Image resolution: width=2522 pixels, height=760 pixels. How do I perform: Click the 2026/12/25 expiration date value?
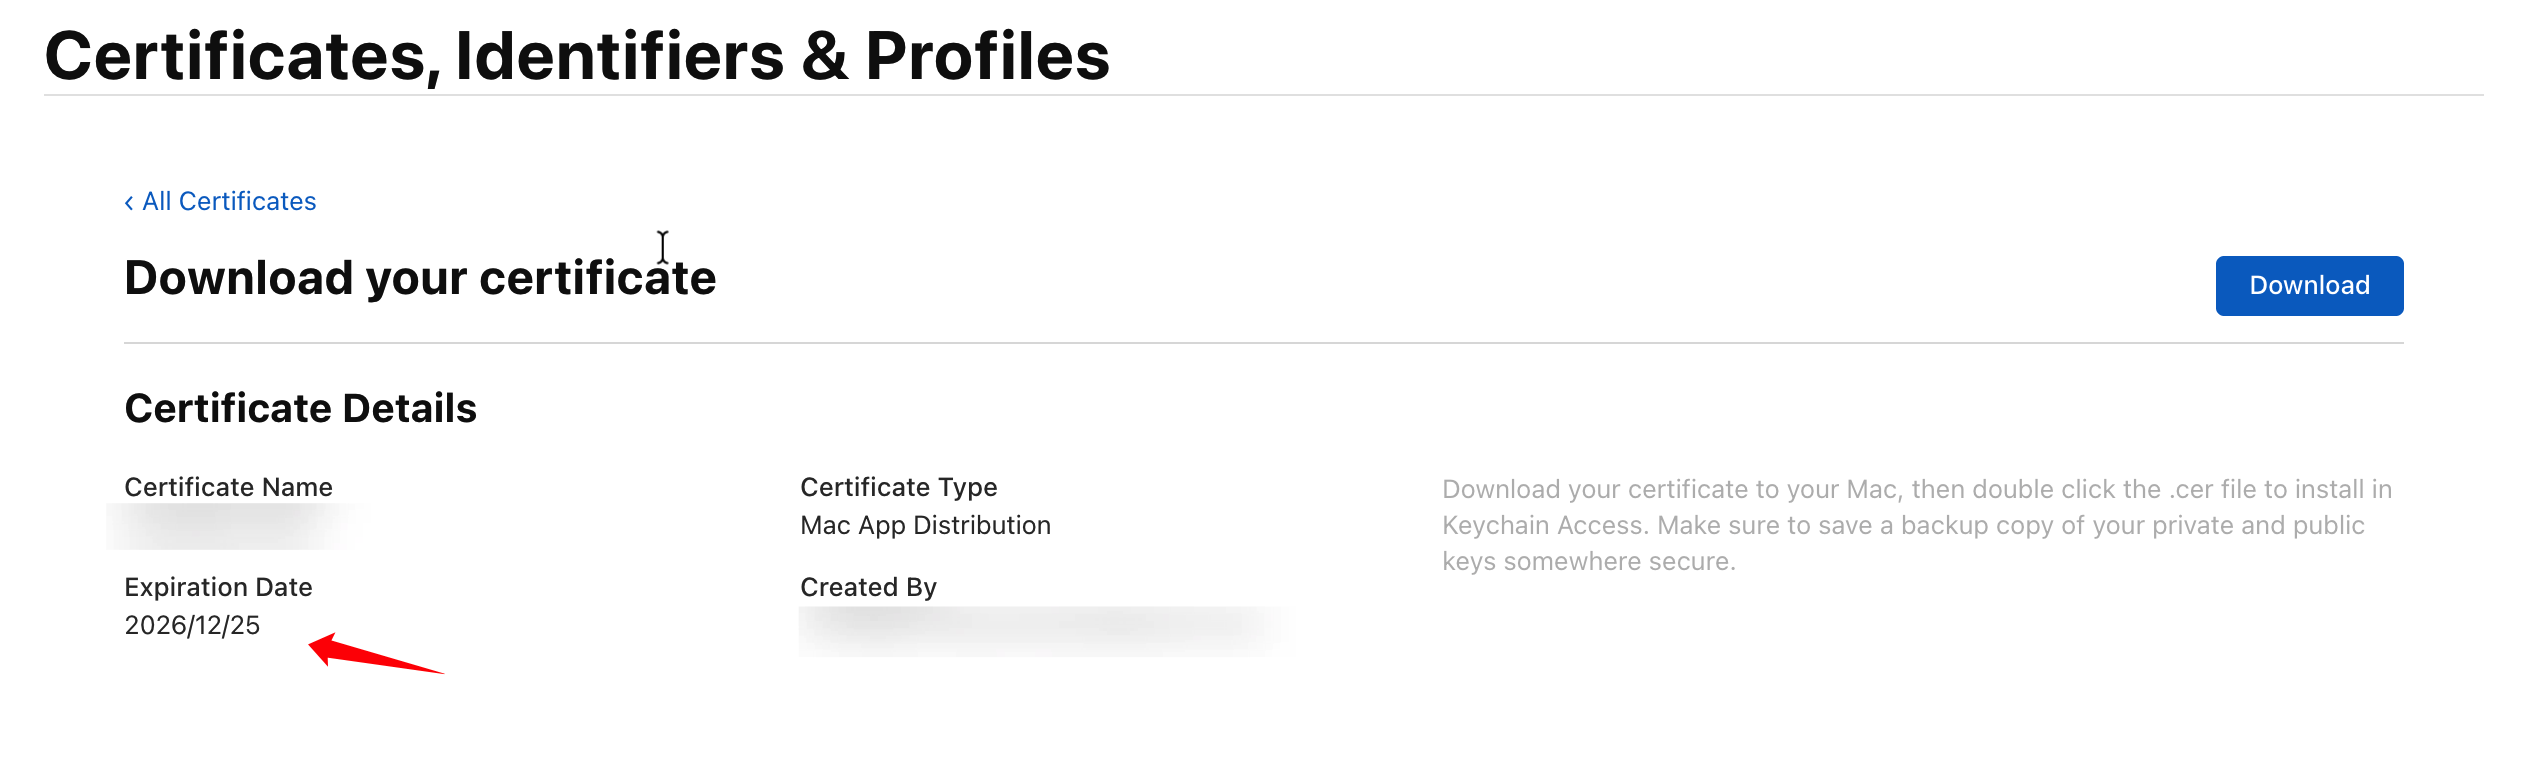[192, 625]
